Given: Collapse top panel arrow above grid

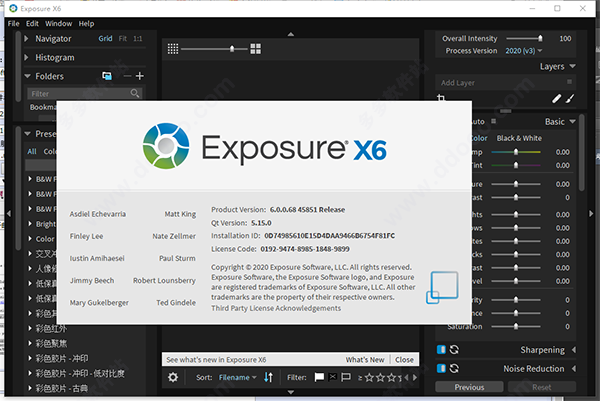Looking at the screenshot, I should point(291,34).
